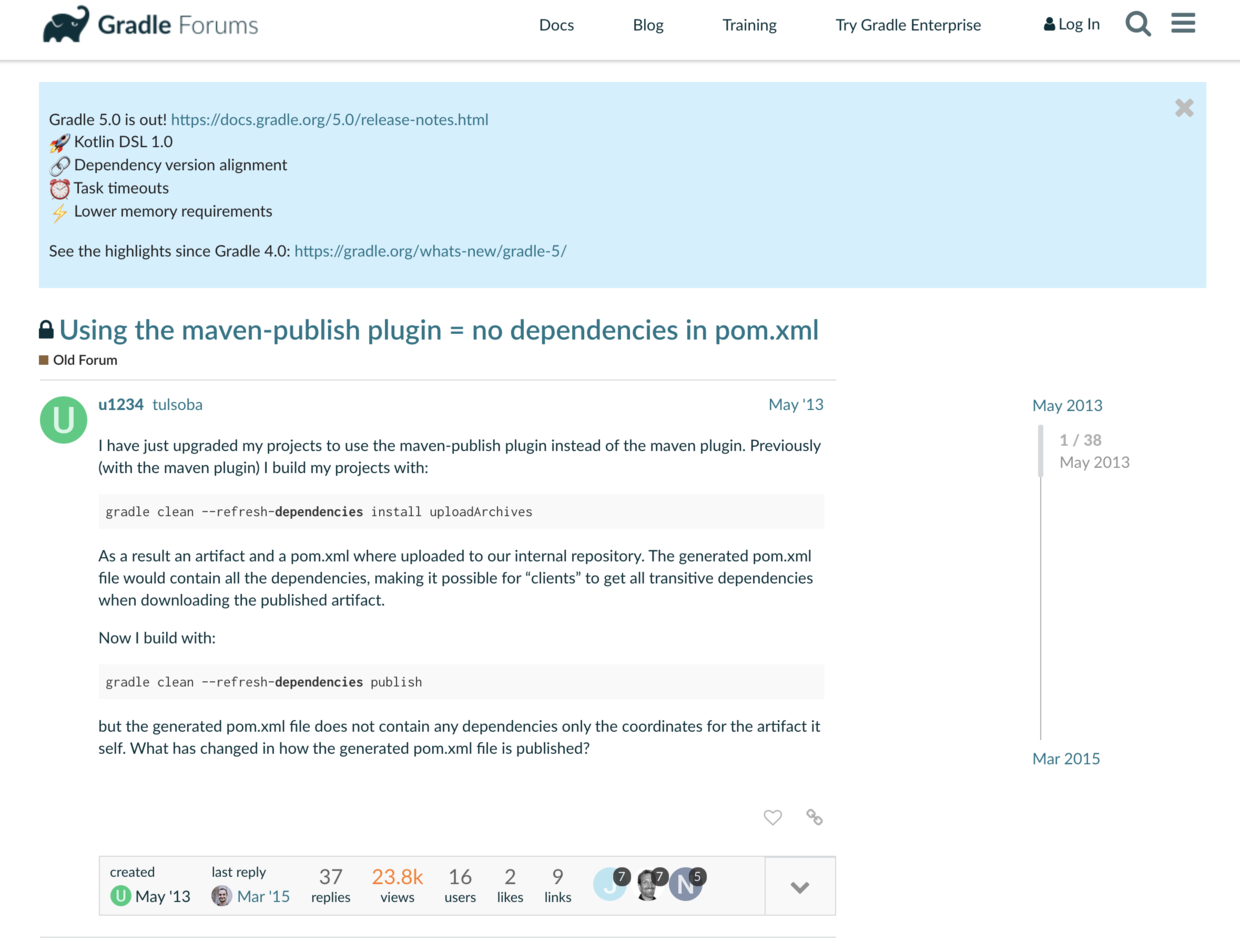The image size is (1240, 943).
Task: Click the 1 / 38 post counter
Action: [x=1080, y=440]
